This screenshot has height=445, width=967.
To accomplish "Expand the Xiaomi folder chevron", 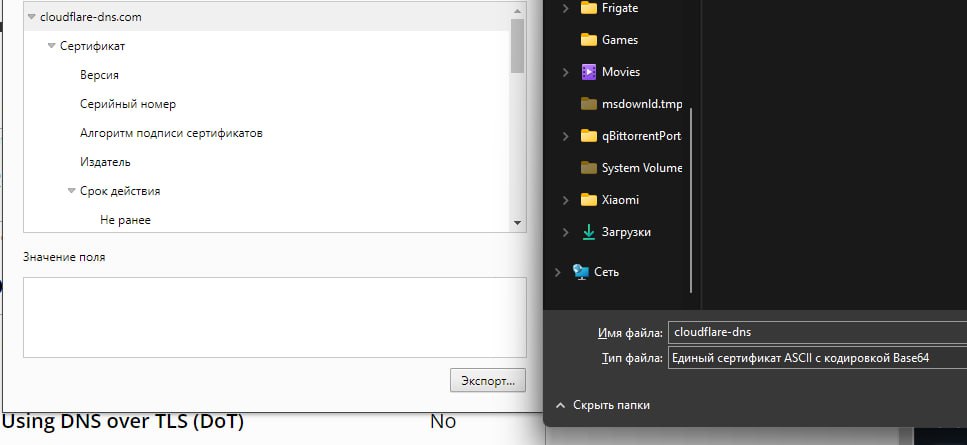I will 565,200.
